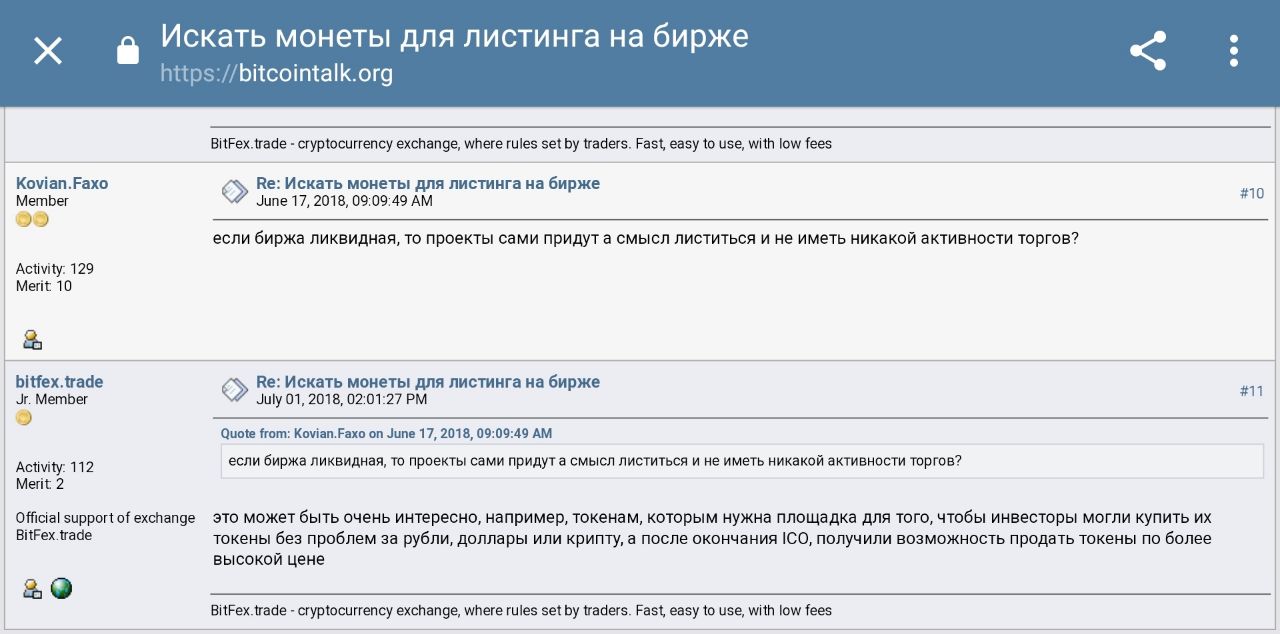Image resolution: width=1280 pixels, height=634 pixels.
Task: Click Kovian.Faxo's gold coin rank icons
Action: [x=32, y=220]
